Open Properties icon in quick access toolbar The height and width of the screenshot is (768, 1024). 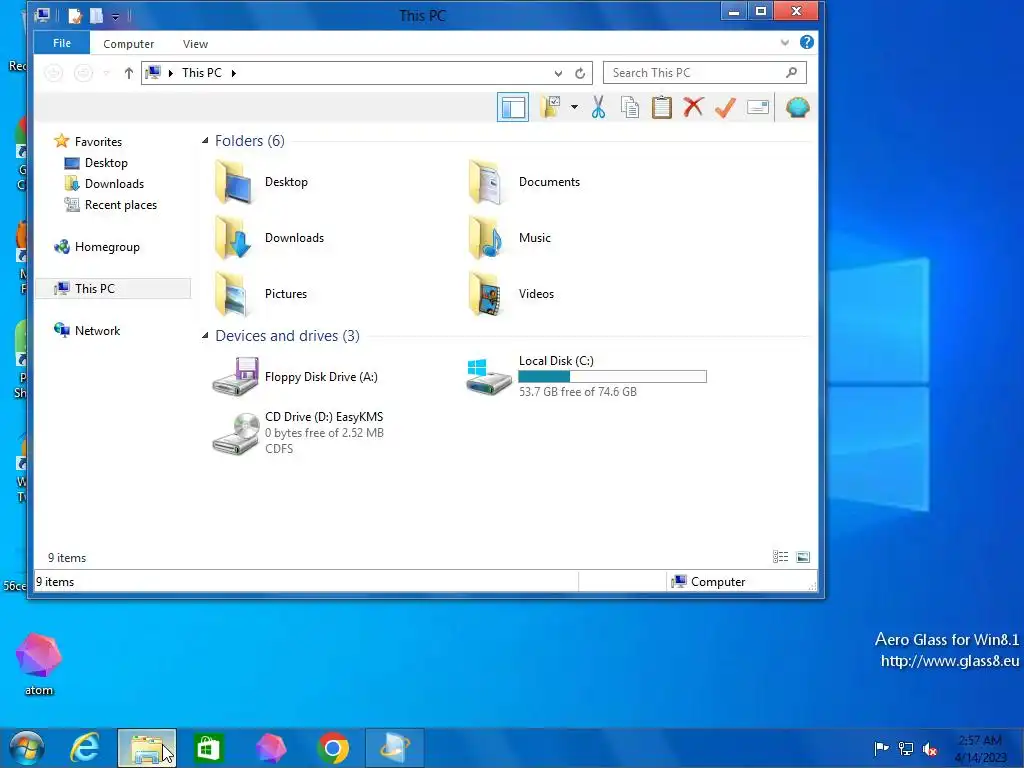(x=75, y=16)
